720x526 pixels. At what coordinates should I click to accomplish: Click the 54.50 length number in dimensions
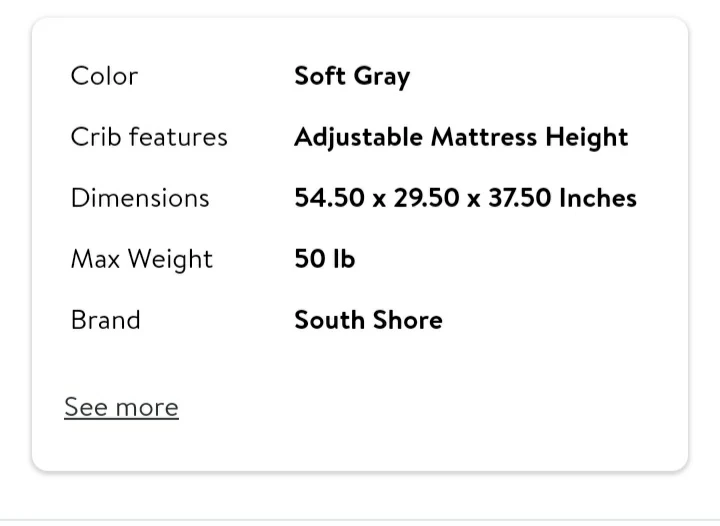coord(329,198)
